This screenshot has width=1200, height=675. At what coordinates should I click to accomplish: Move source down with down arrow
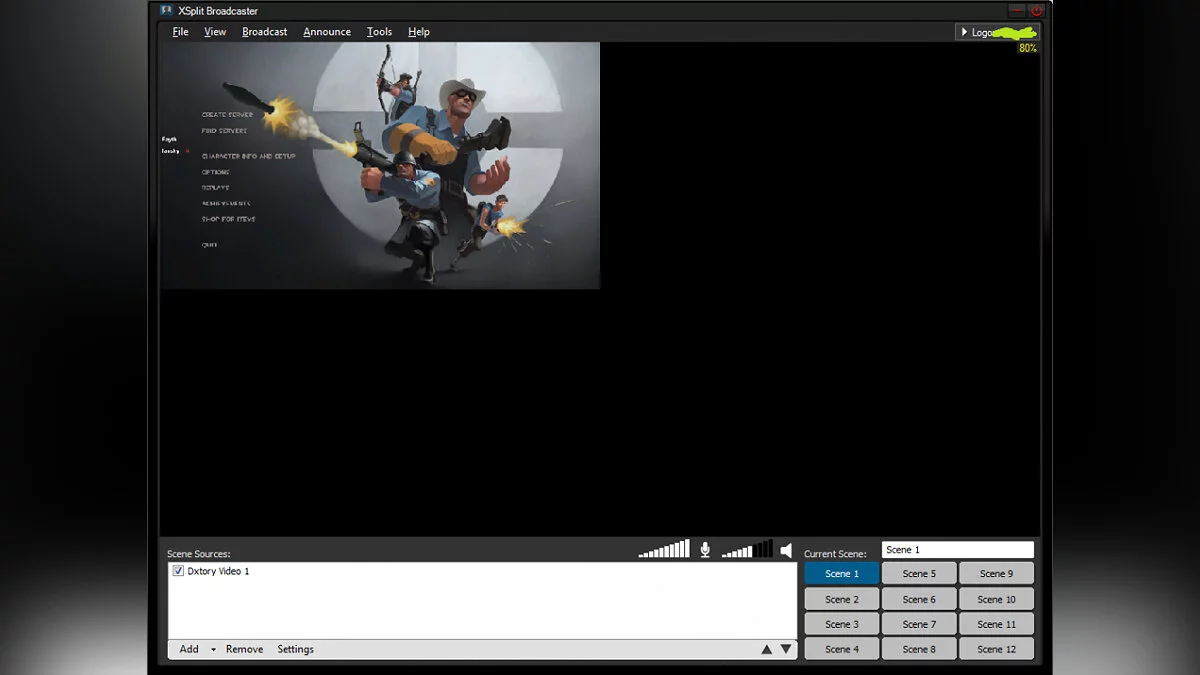(x=786, y=649)
